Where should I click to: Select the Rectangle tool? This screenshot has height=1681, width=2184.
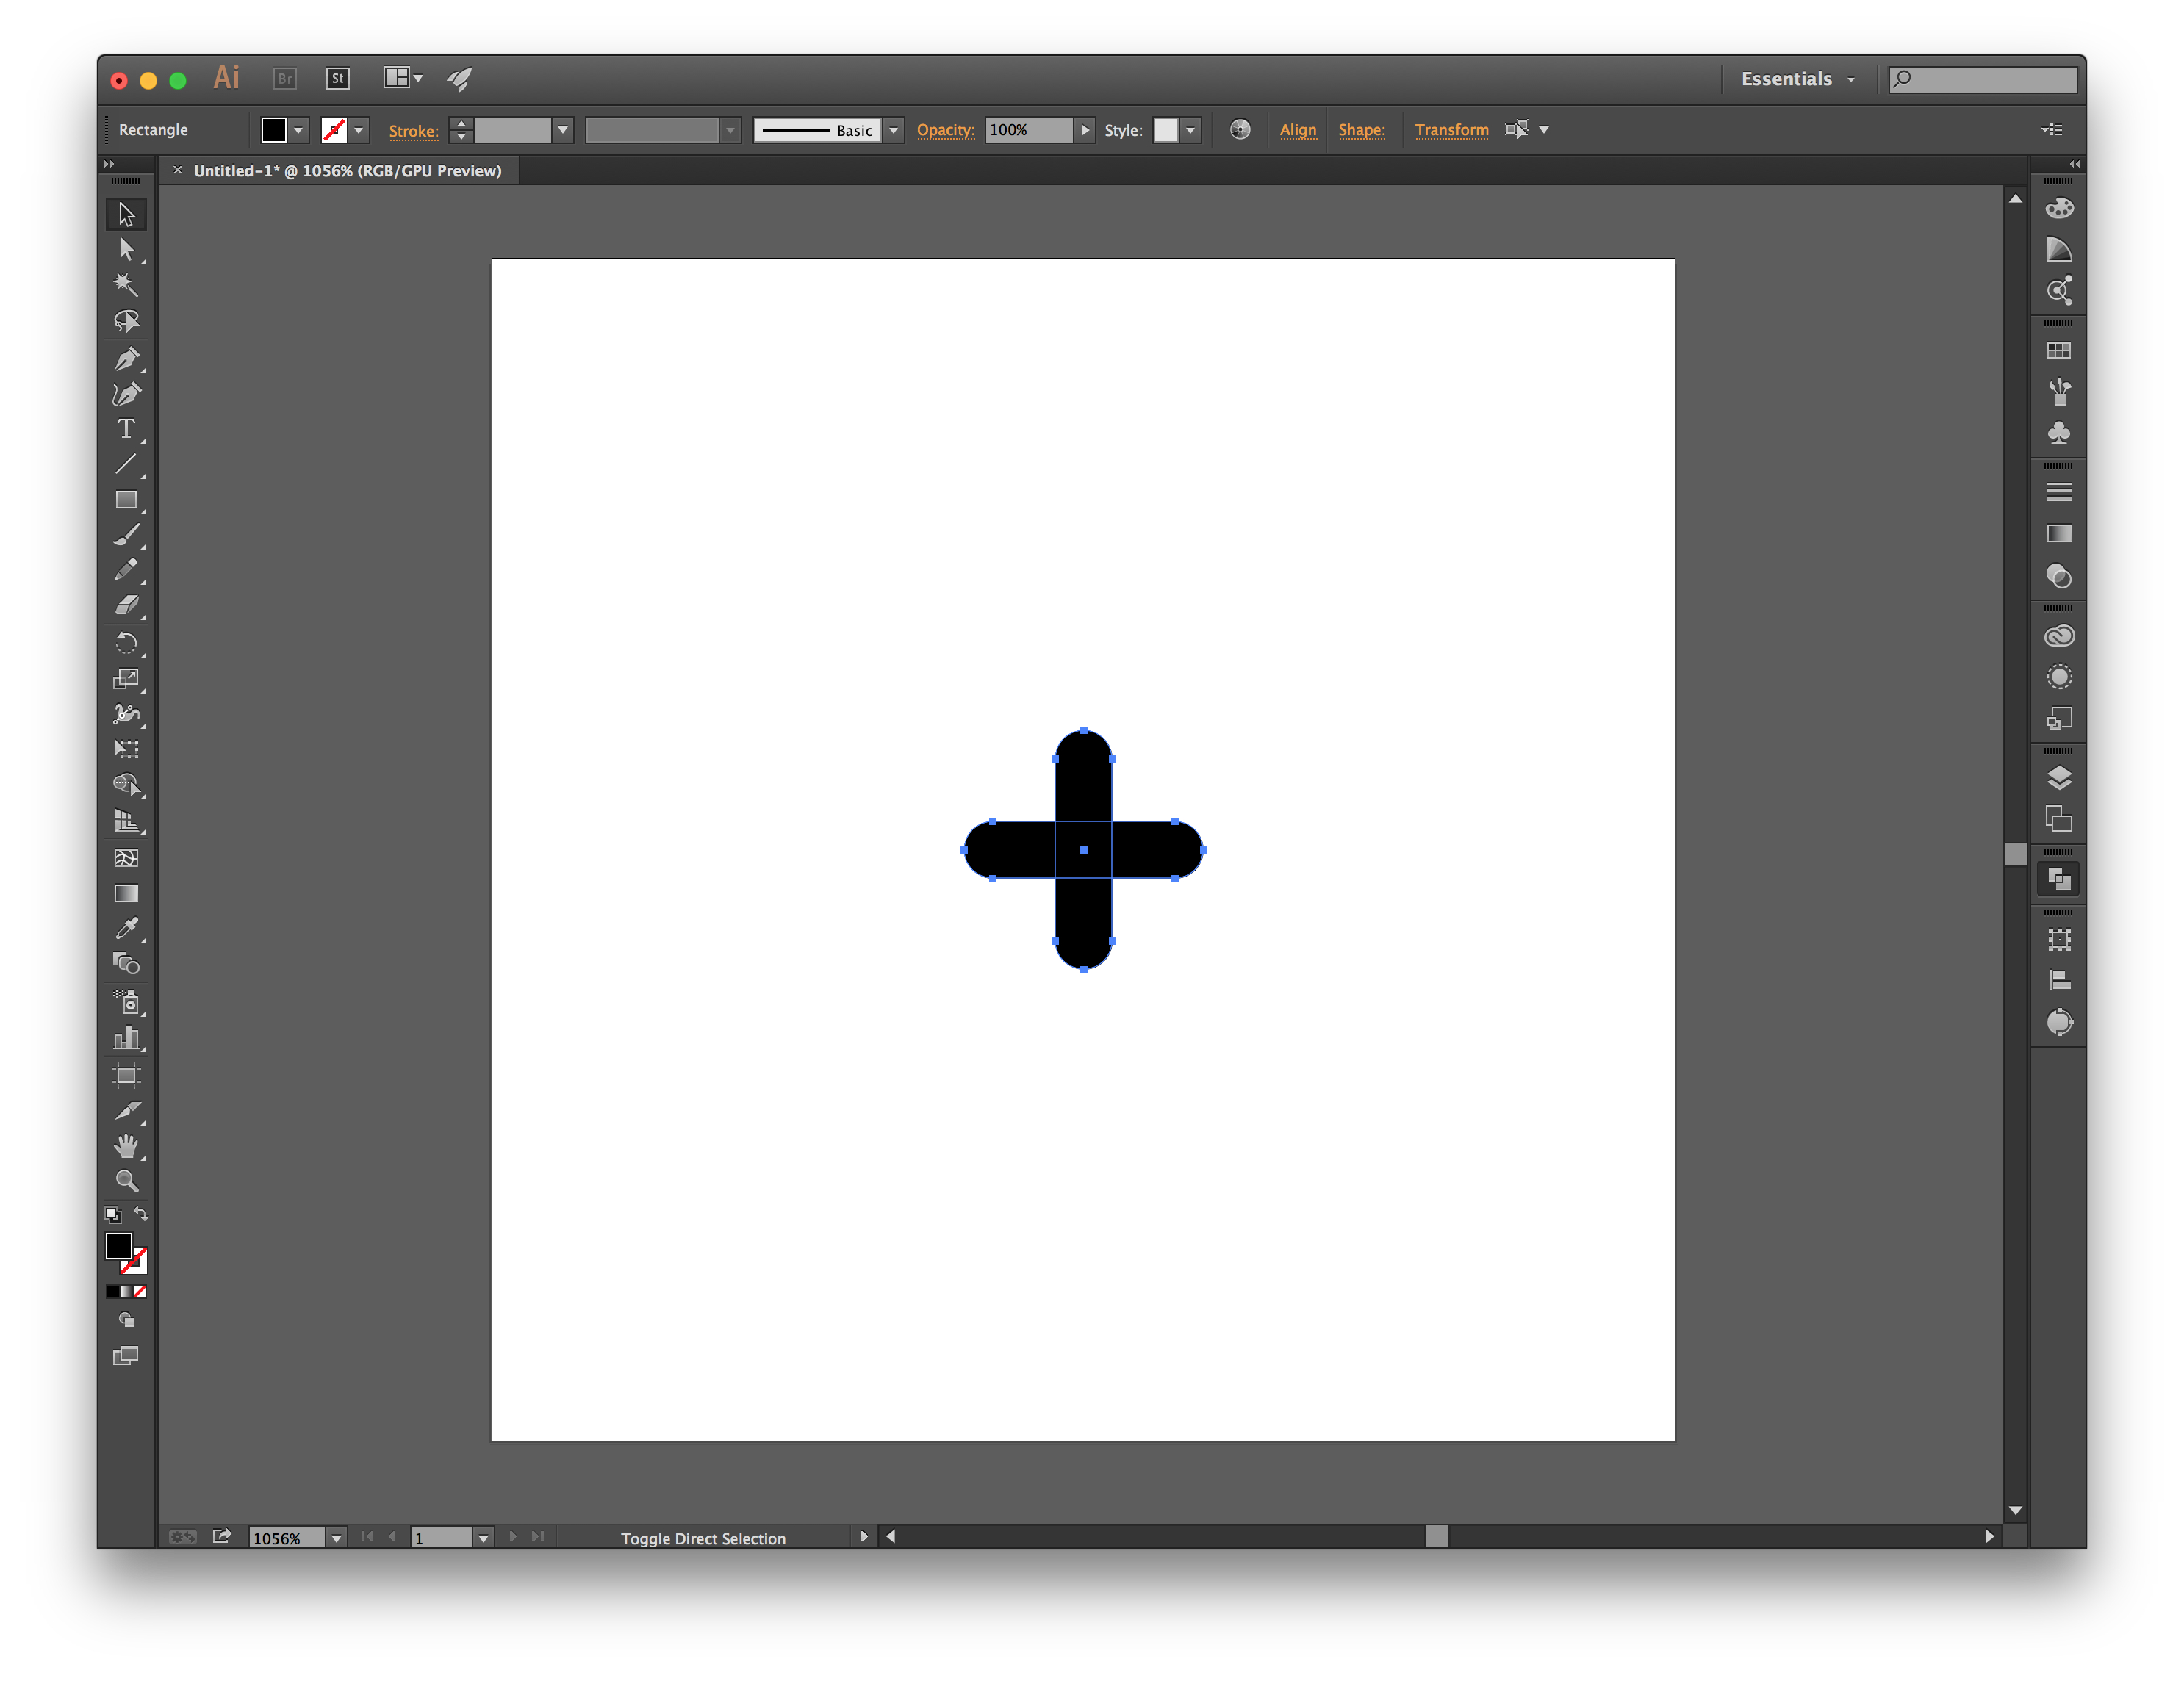click(x=126, y=500)
